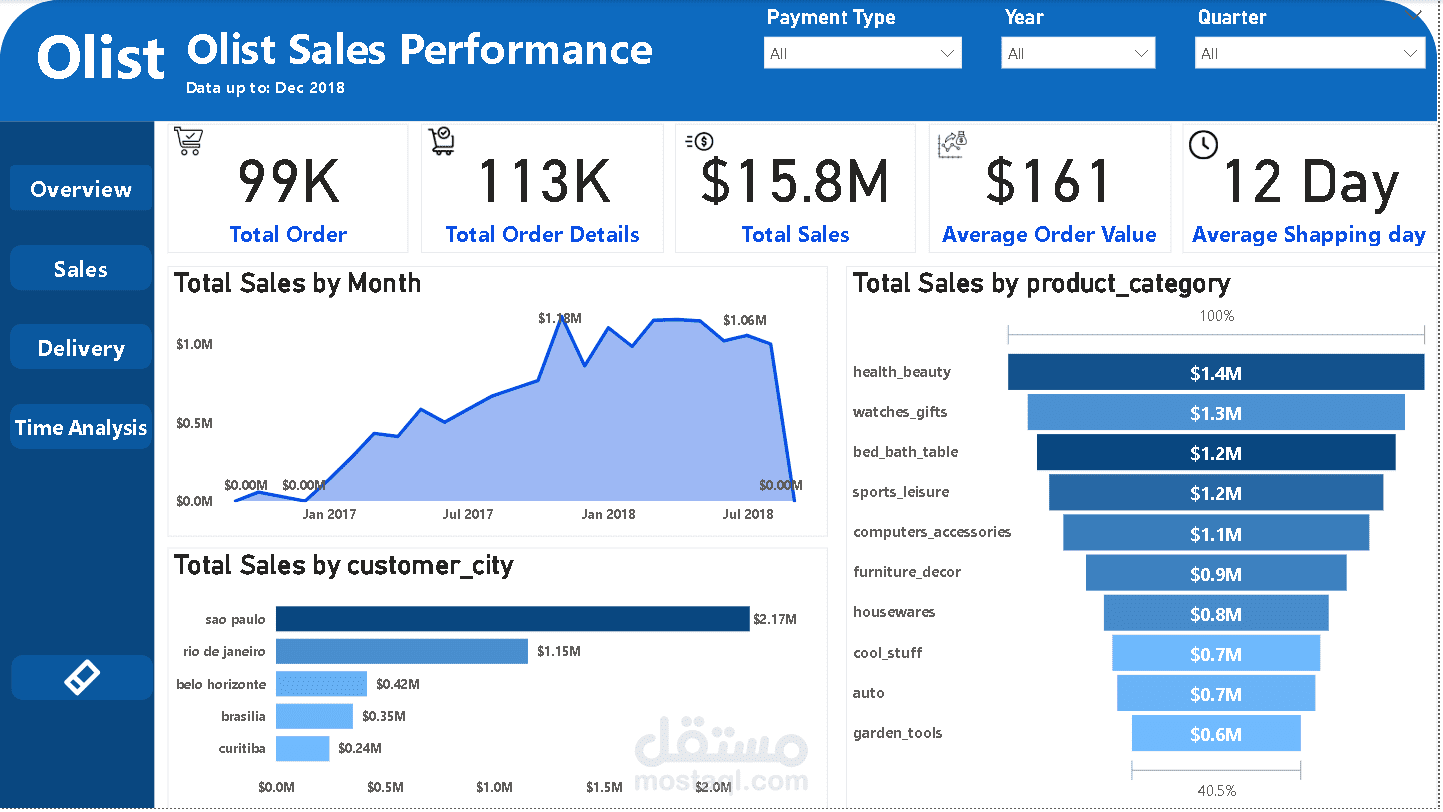The image size is (1443, 812).
Task: Click the clock icon on Average Shipping card
Action: [1203, 145]
